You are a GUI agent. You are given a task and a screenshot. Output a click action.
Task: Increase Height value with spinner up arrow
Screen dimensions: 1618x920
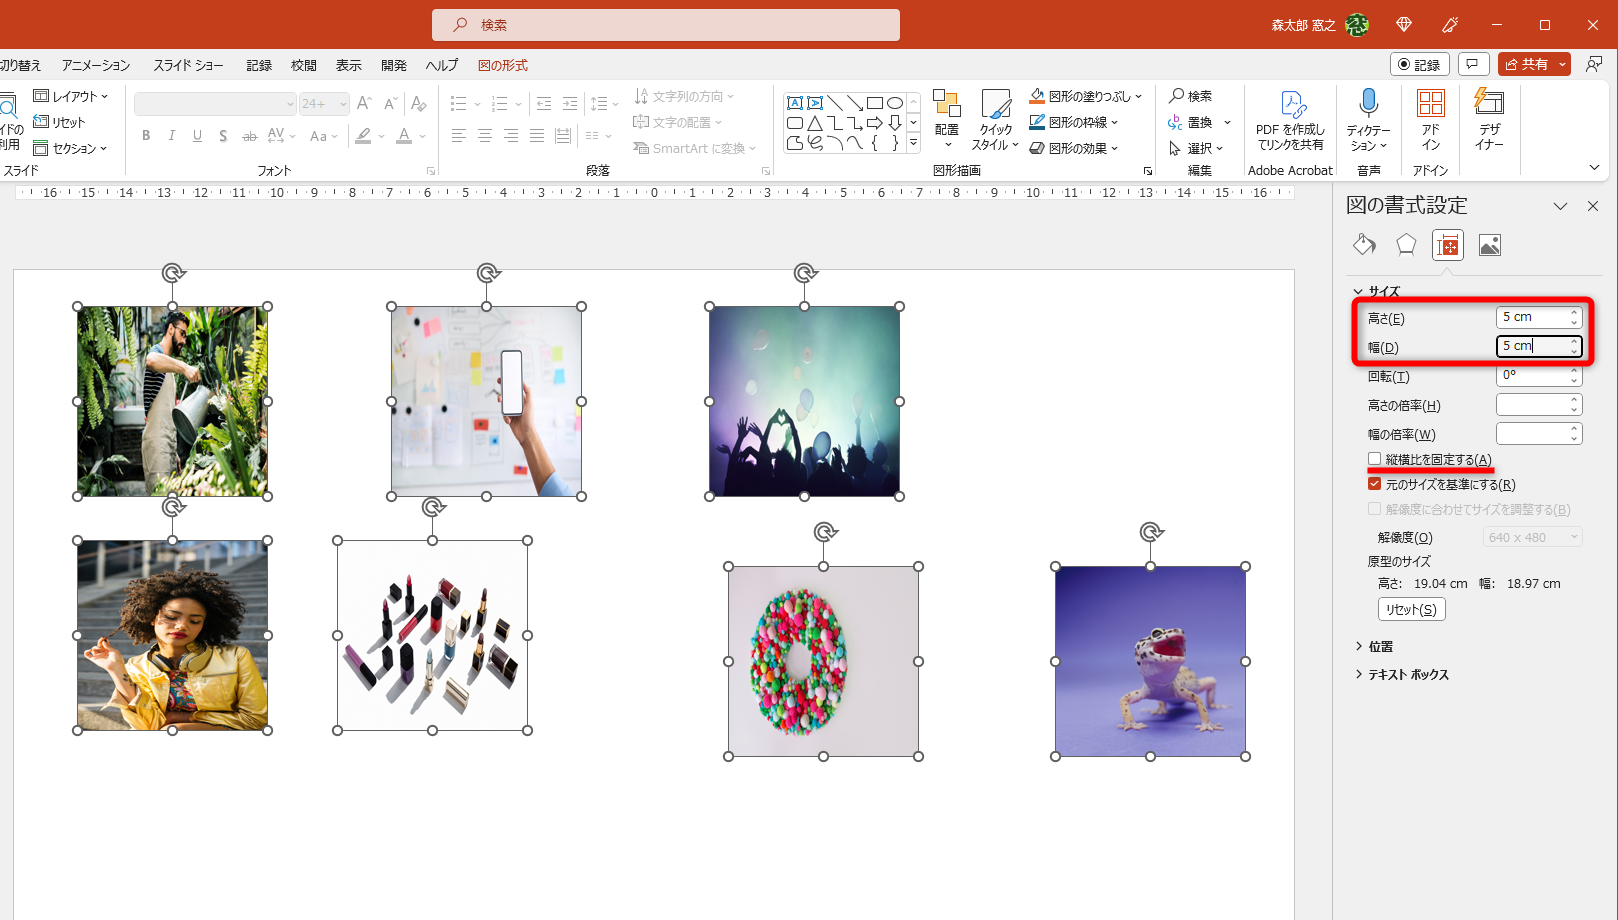(1575, 312)
